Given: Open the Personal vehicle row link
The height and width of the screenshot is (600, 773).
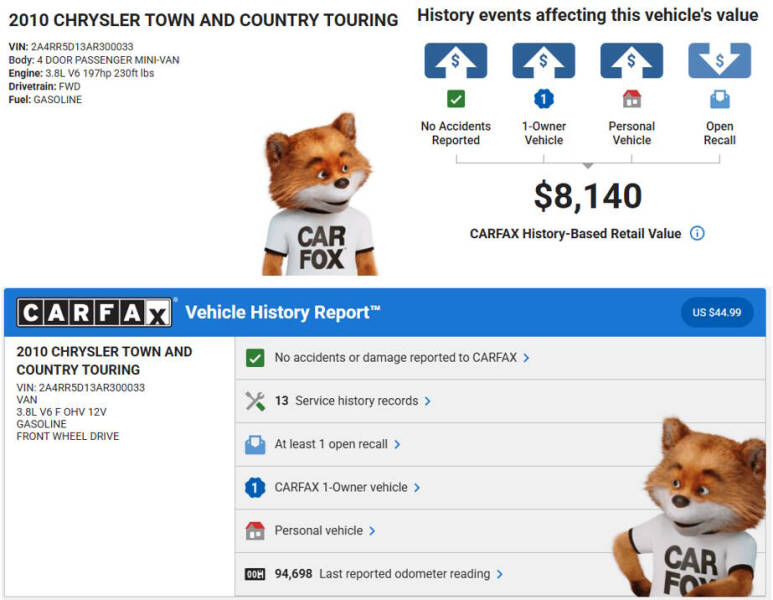Looking at the screenshot, I should click(x=319, y=530).
